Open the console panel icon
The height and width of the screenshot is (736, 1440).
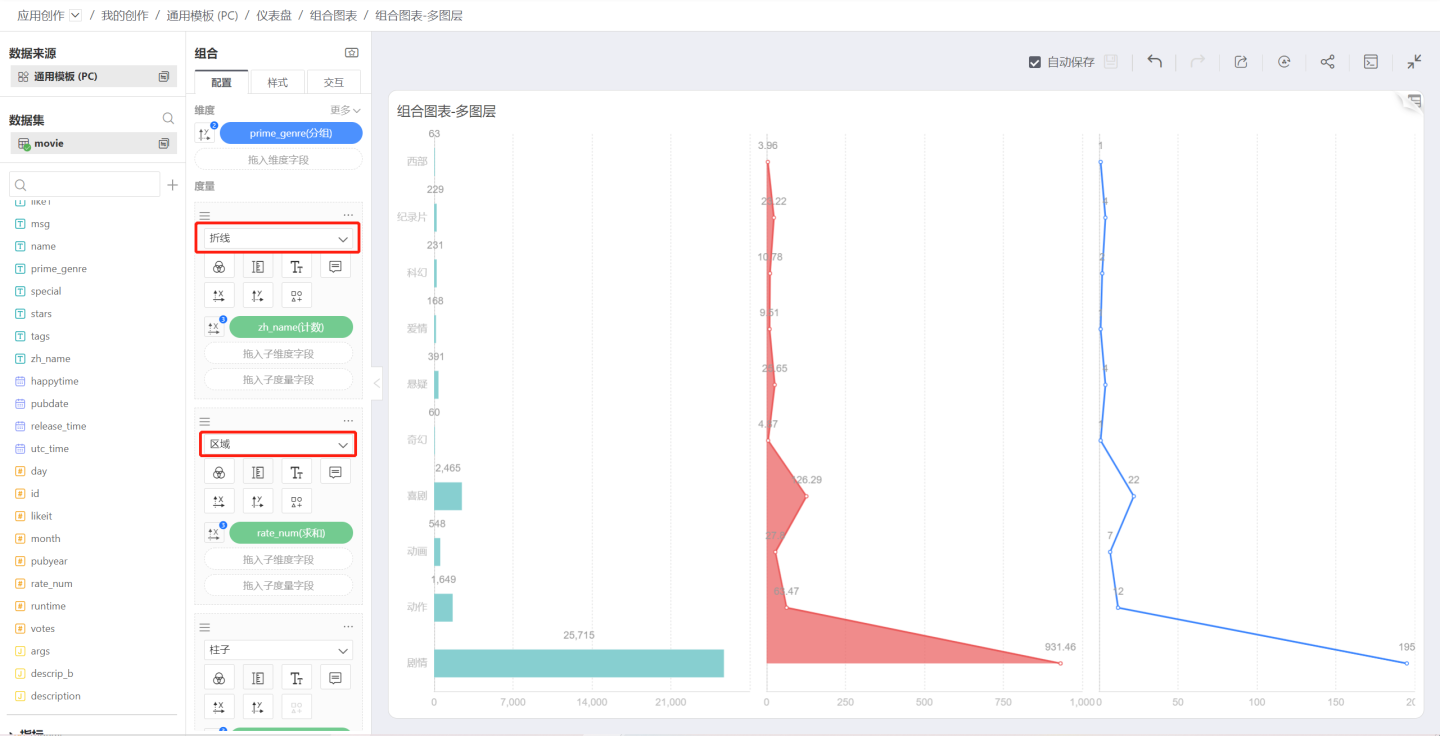[1371, 62]
